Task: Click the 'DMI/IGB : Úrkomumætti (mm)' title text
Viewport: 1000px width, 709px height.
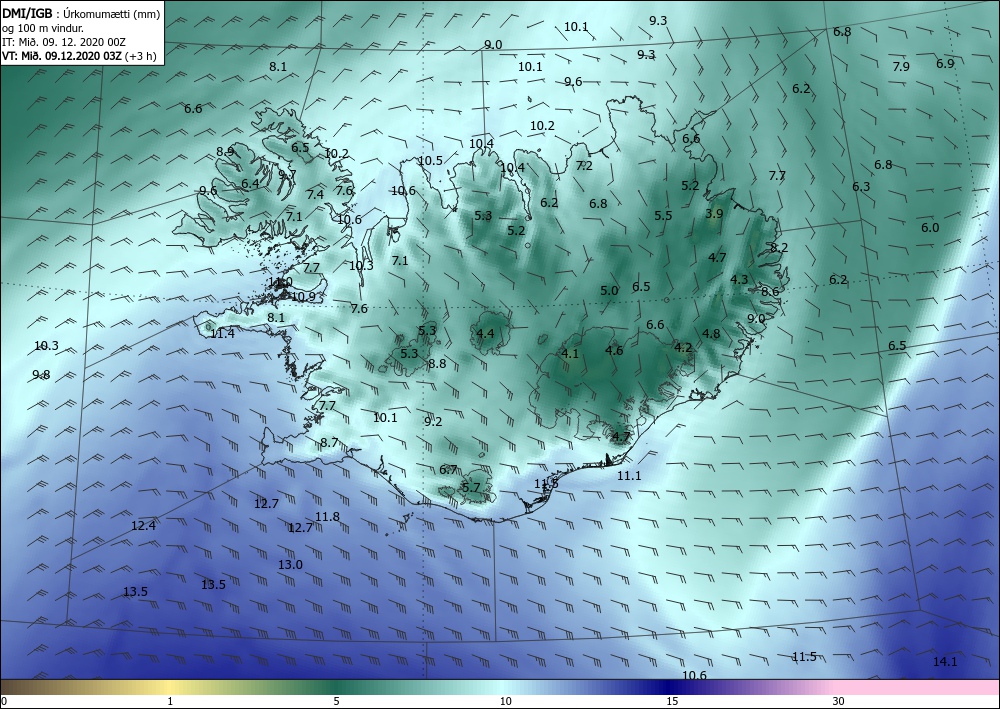Action: [x=81, y=14]
